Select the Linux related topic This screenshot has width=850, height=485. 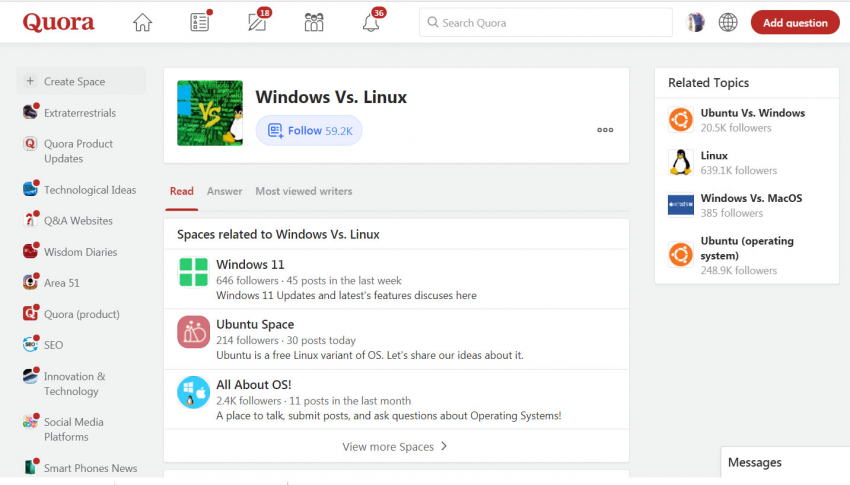coord(714,156)
